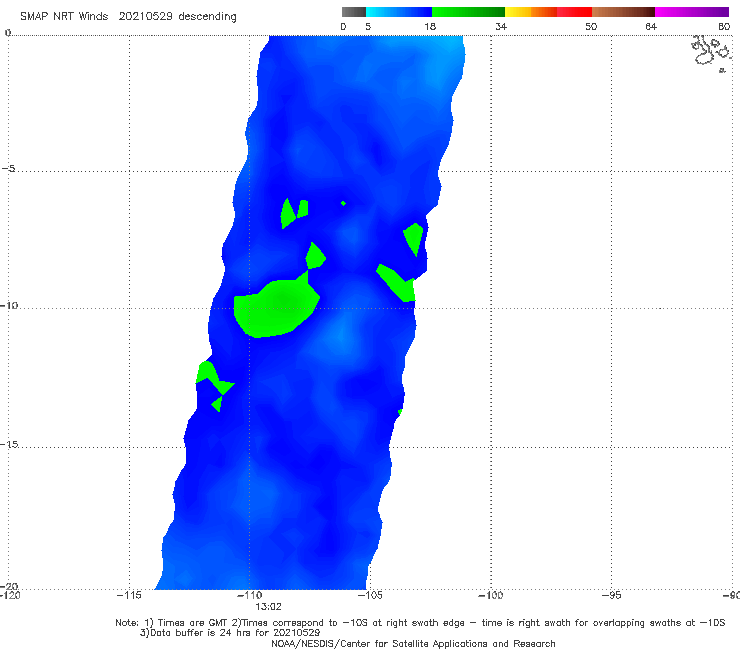Click the '-15' latitude axis label
This screenshot has height=650, width=740.
click(9, 445)
